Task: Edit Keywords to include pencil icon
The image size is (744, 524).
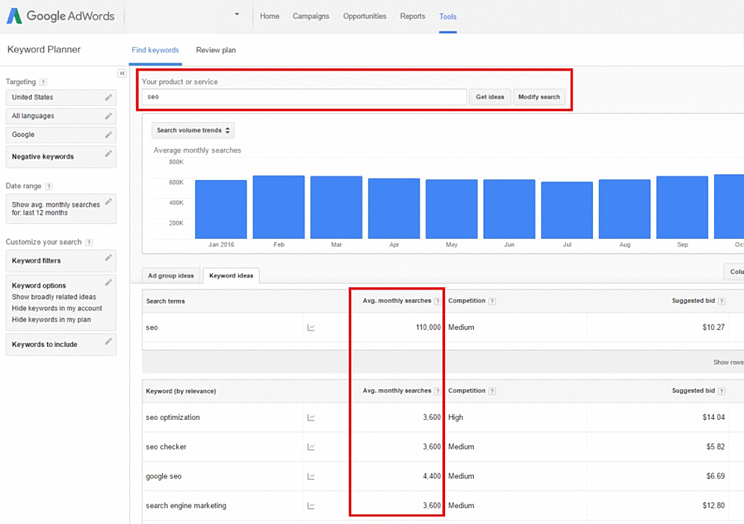Action: tap(108, 341)
